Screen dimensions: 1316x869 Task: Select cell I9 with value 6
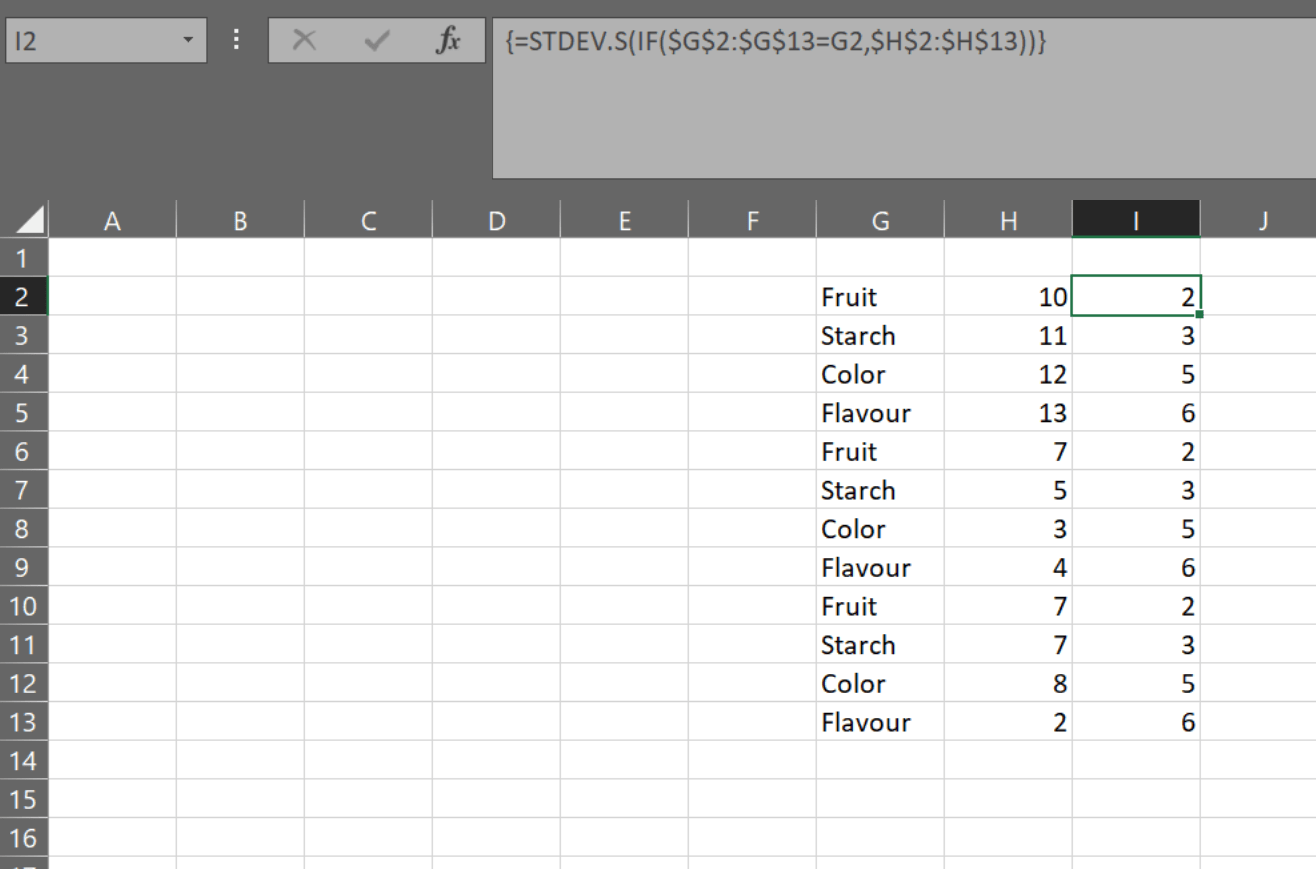(1136, 568)
